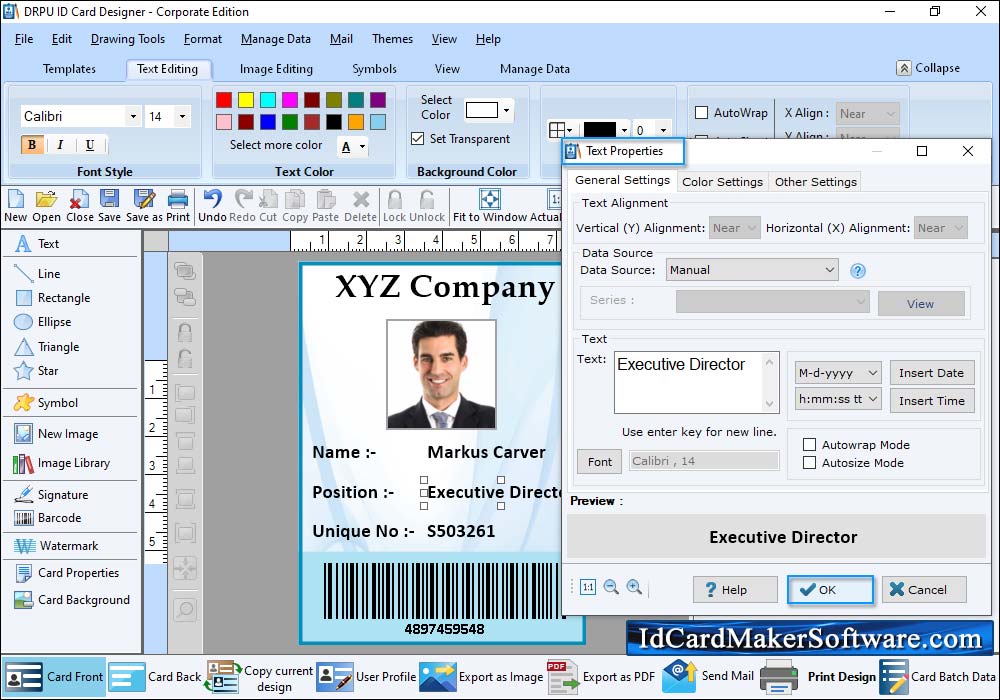Open the Format menu
The width and height of the screenshot is (1000, 700).
coord(203,39)
